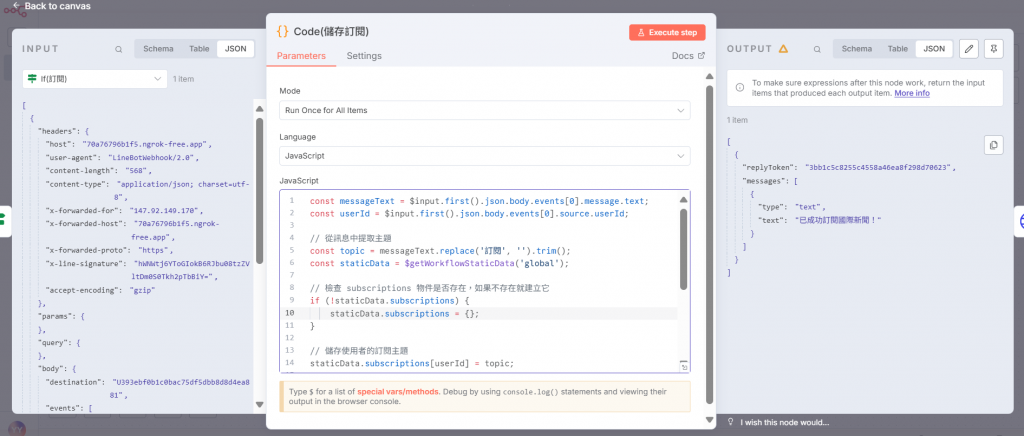The height and width of the screenshot is (436, 1024).
Task: Click the parameters panel vertical scrollbar
Action: coord(709,245)
